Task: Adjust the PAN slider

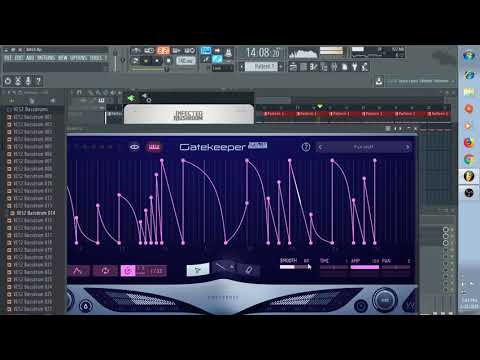Action: (396, 267)
